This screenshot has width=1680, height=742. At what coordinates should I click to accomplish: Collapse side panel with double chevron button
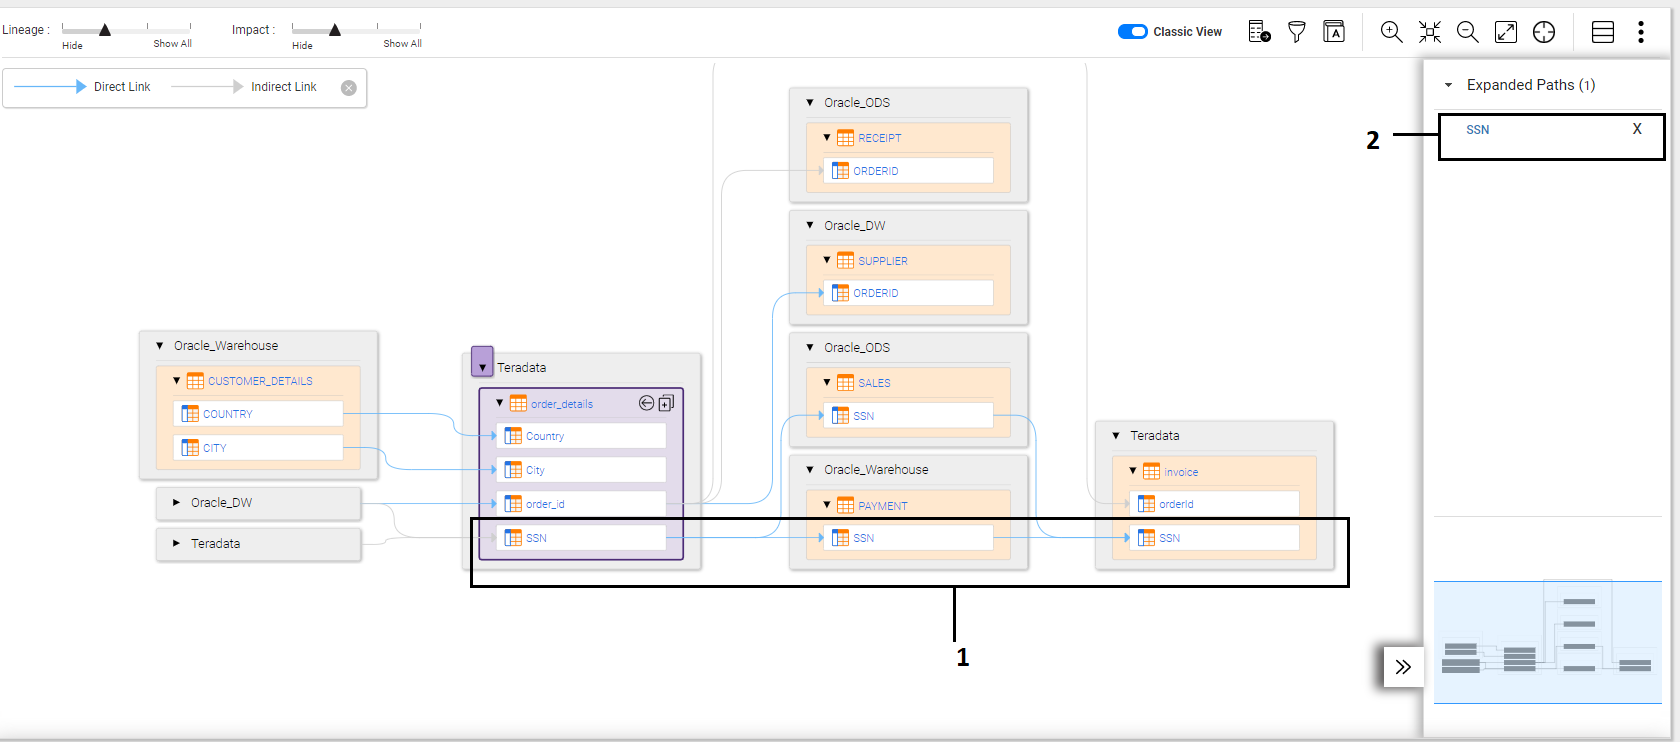[1403, 667]
